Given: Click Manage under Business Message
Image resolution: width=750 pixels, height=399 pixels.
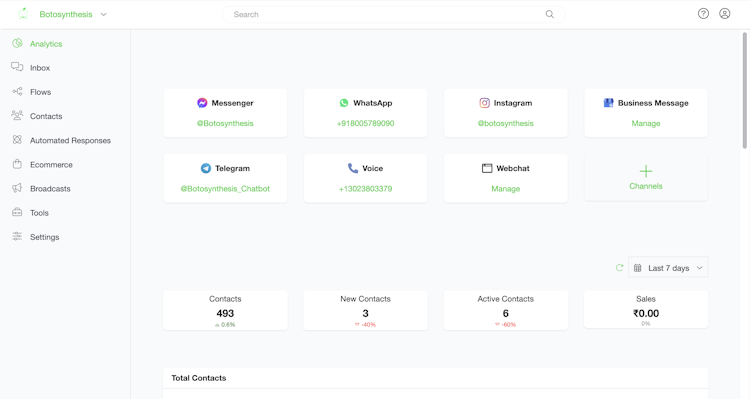Looking at the screenshot, I should pyautogui.click(x=646, y=123).
